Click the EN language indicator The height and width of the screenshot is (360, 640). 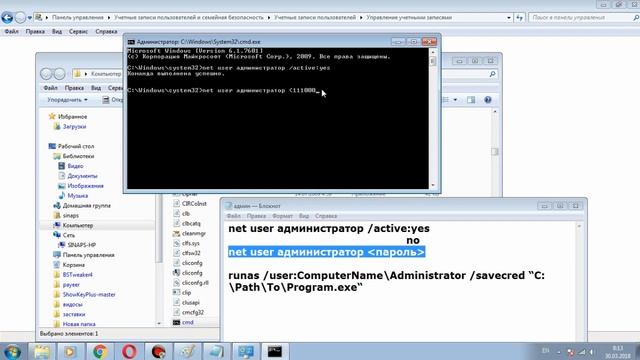pos(545,351)
